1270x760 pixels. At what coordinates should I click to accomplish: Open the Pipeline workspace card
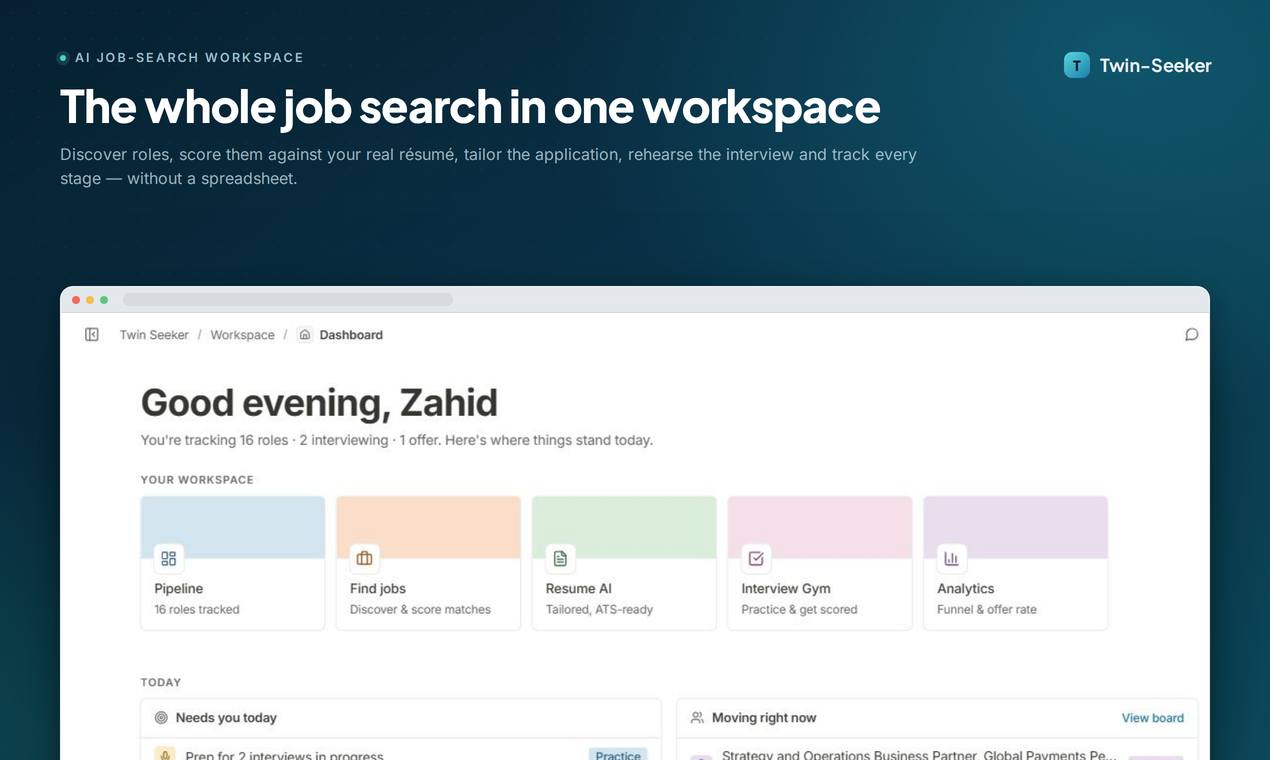coord(233,563)
